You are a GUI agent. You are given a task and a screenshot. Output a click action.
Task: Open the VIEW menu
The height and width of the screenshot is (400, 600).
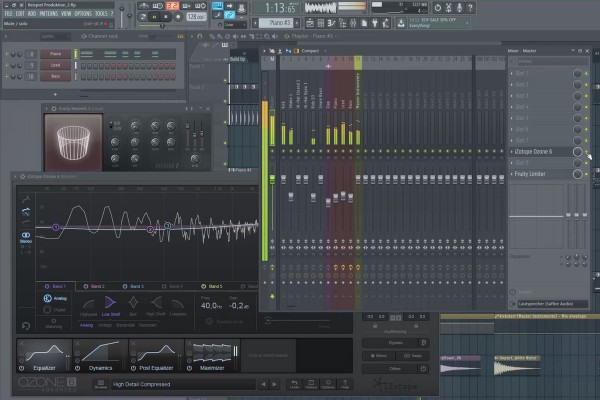click(66, 14)
